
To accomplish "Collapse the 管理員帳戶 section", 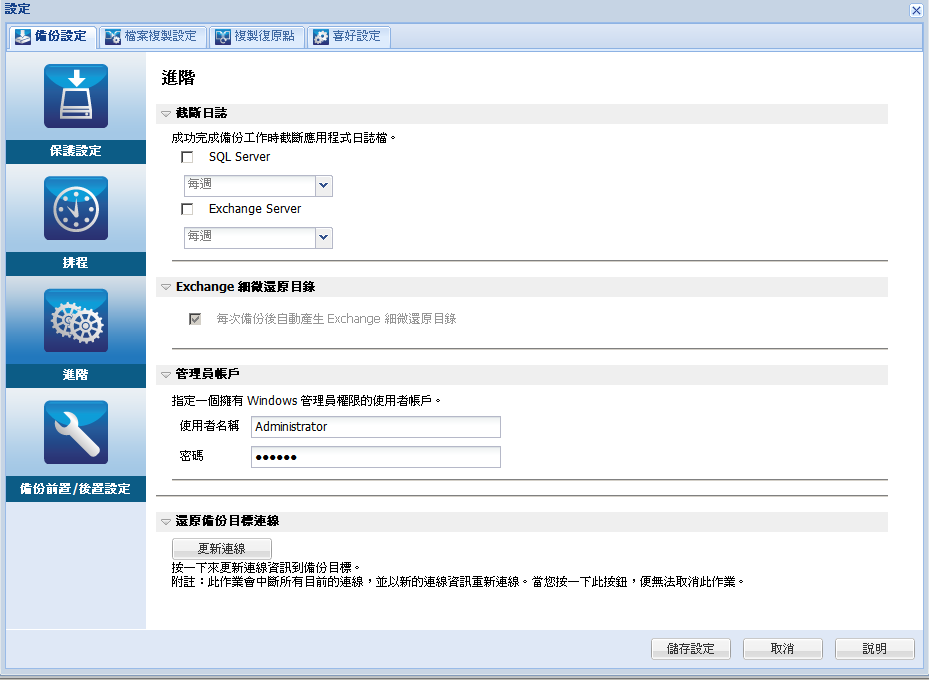I will tap(165, 374).
